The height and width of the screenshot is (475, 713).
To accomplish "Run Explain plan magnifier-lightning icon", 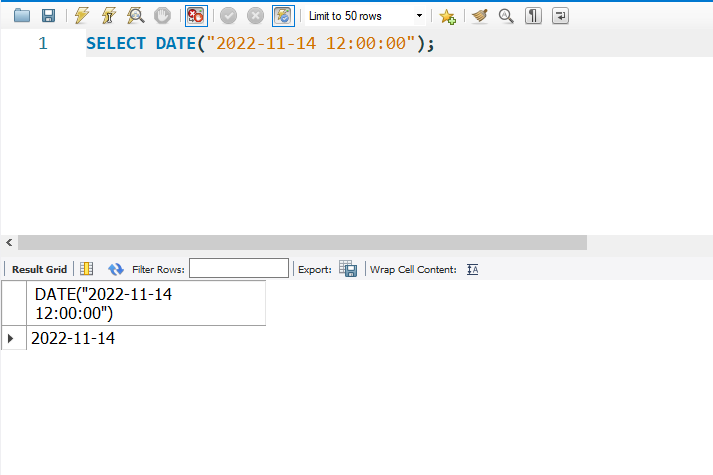I will point(135,16).
